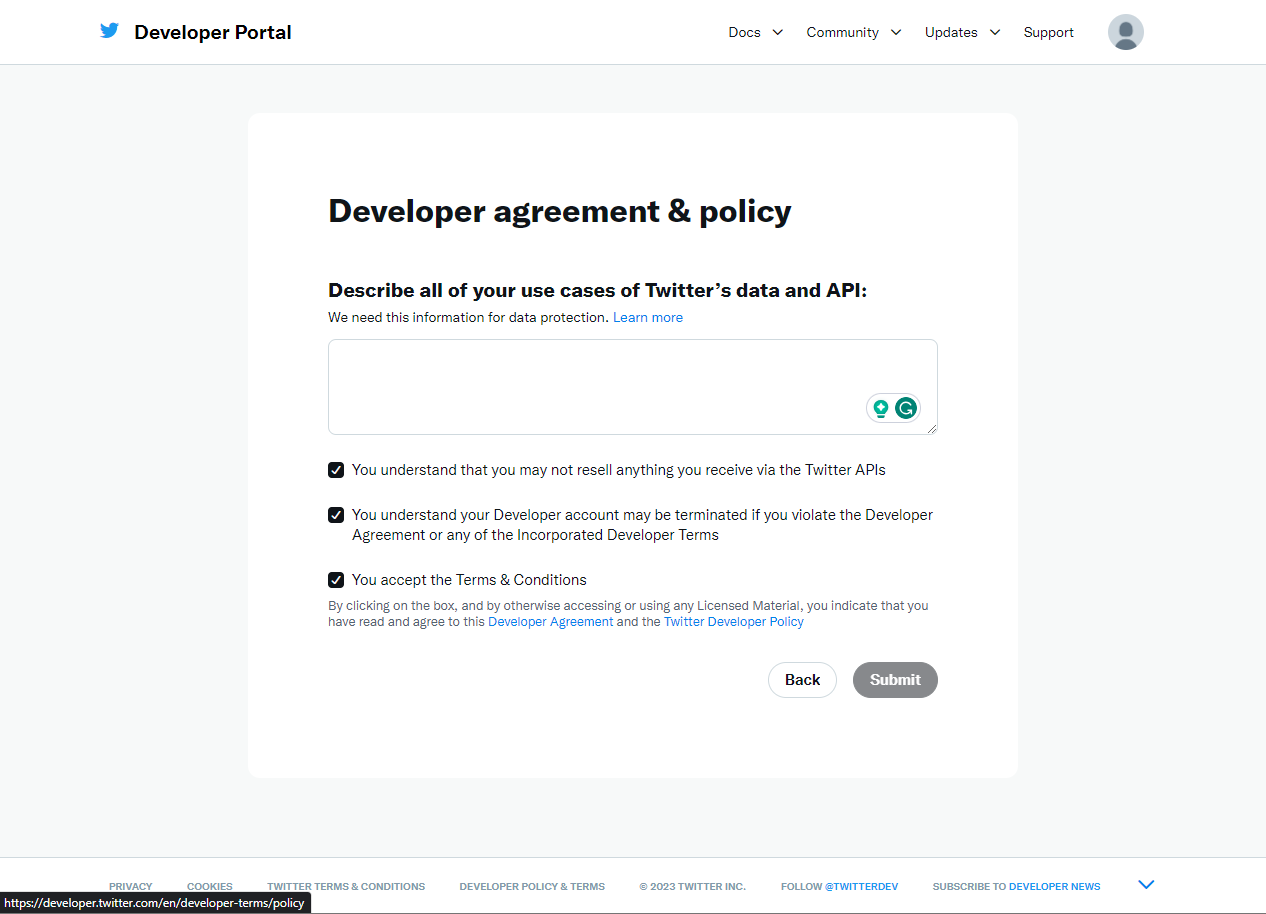This screenshot has width=1266, height=914.
Task: Open the Community dropdown menu
Action: click(x=853, y=32)
